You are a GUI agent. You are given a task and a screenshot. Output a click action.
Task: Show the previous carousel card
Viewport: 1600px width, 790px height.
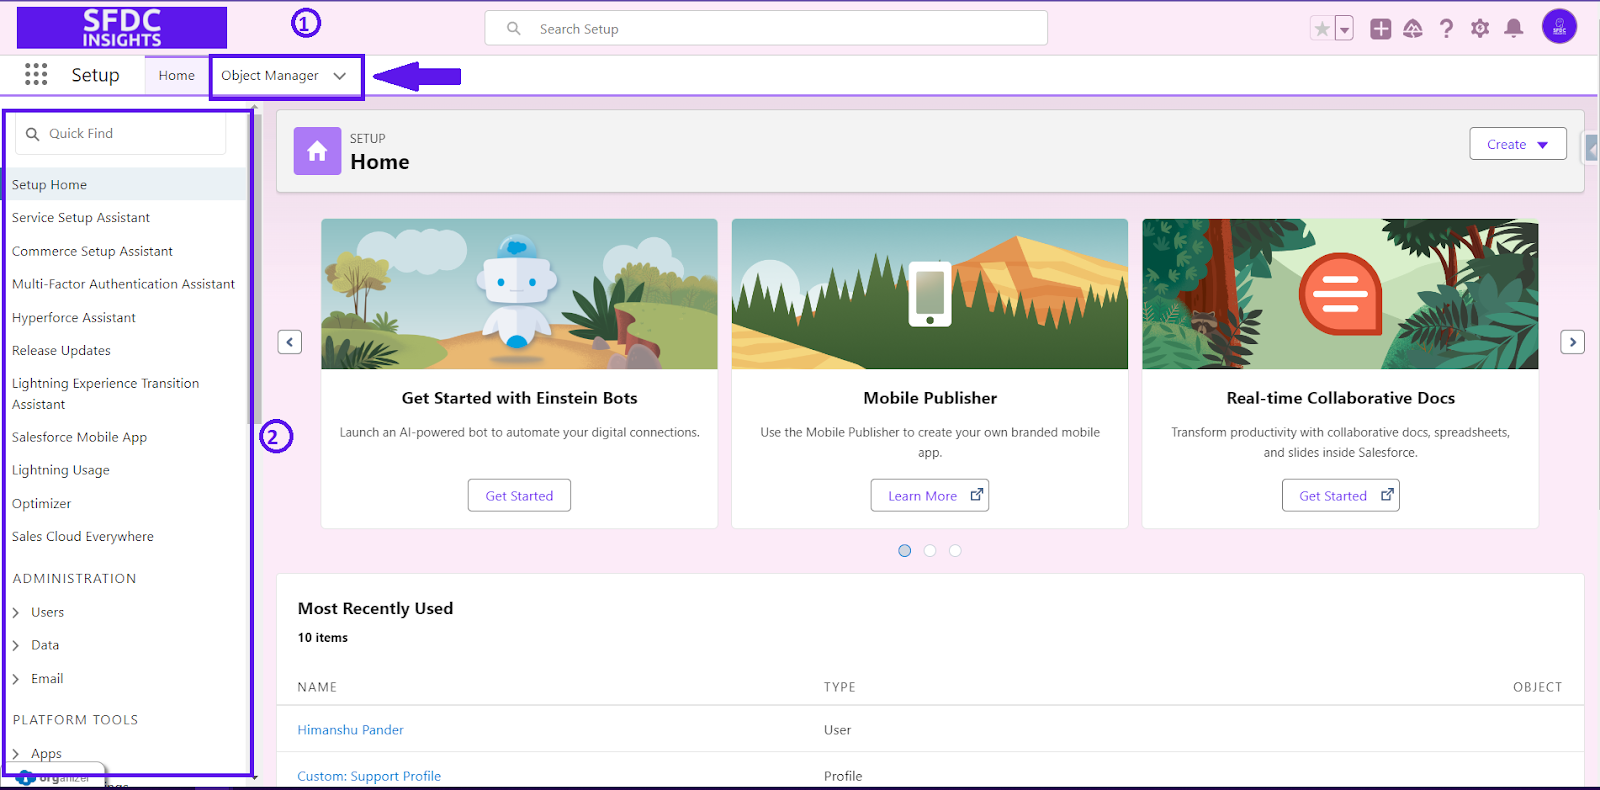point(289,342)
